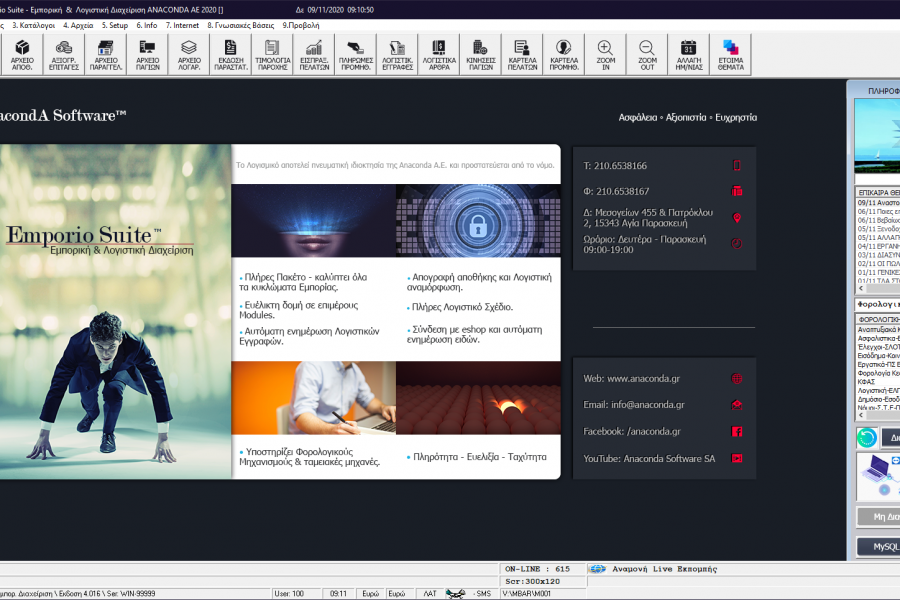Open the Facebook: /anaconda.gr link
Image resolution: width=900 pixels, height=600 pixels.
tap(632, 431)
